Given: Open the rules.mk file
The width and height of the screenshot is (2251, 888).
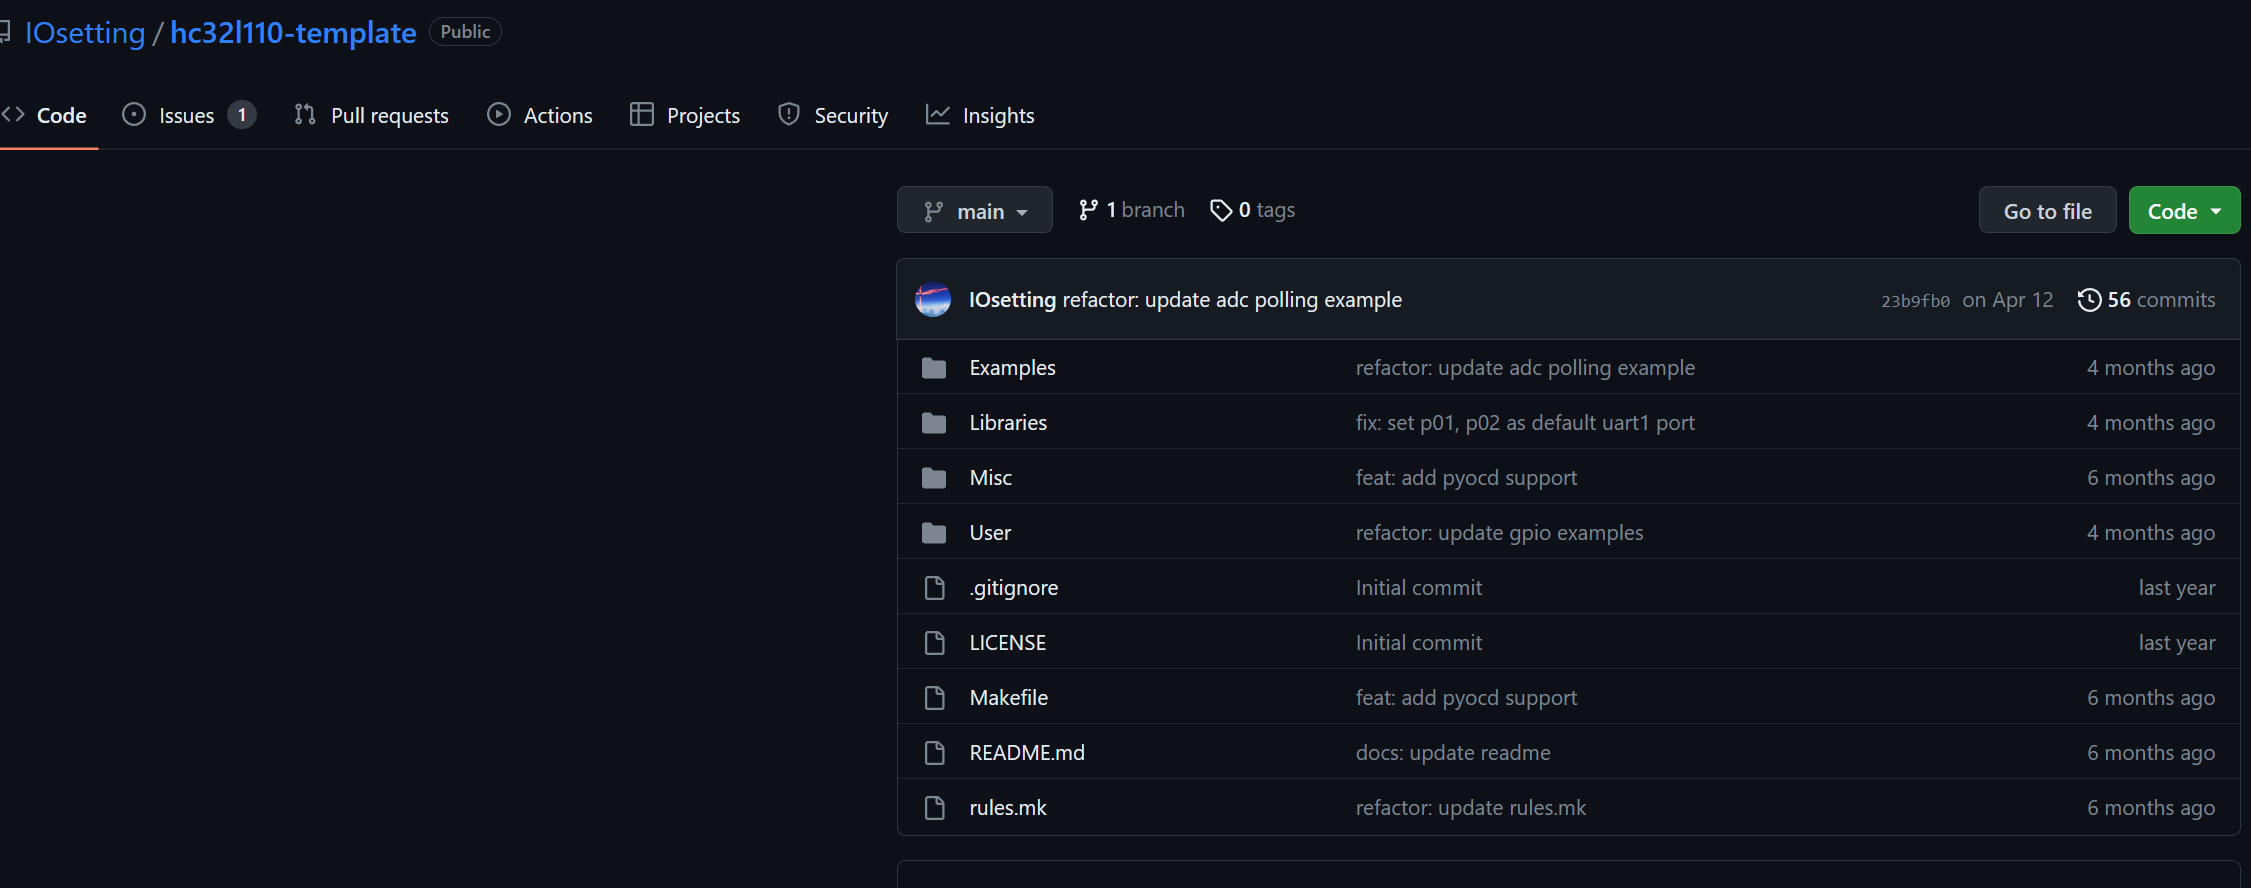Looking at the screenshot, I should coord(1008,808).
